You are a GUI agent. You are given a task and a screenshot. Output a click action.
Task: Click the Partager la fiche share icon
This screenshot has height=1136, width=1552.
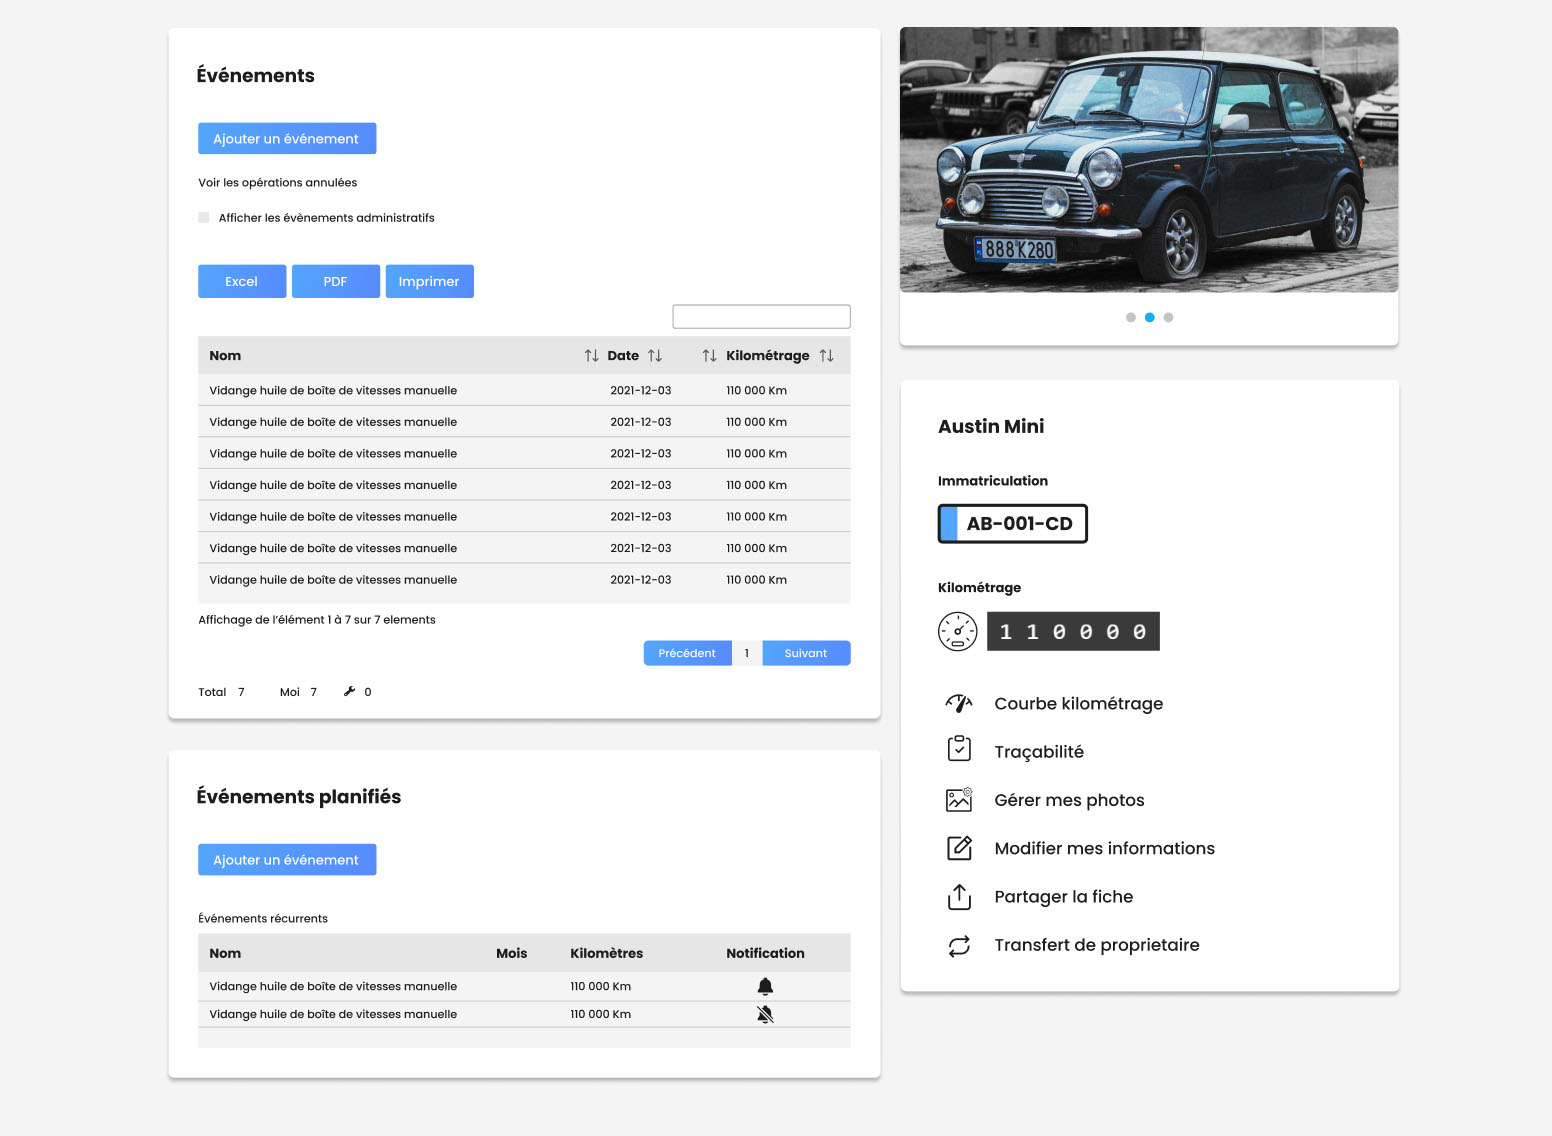959,897
